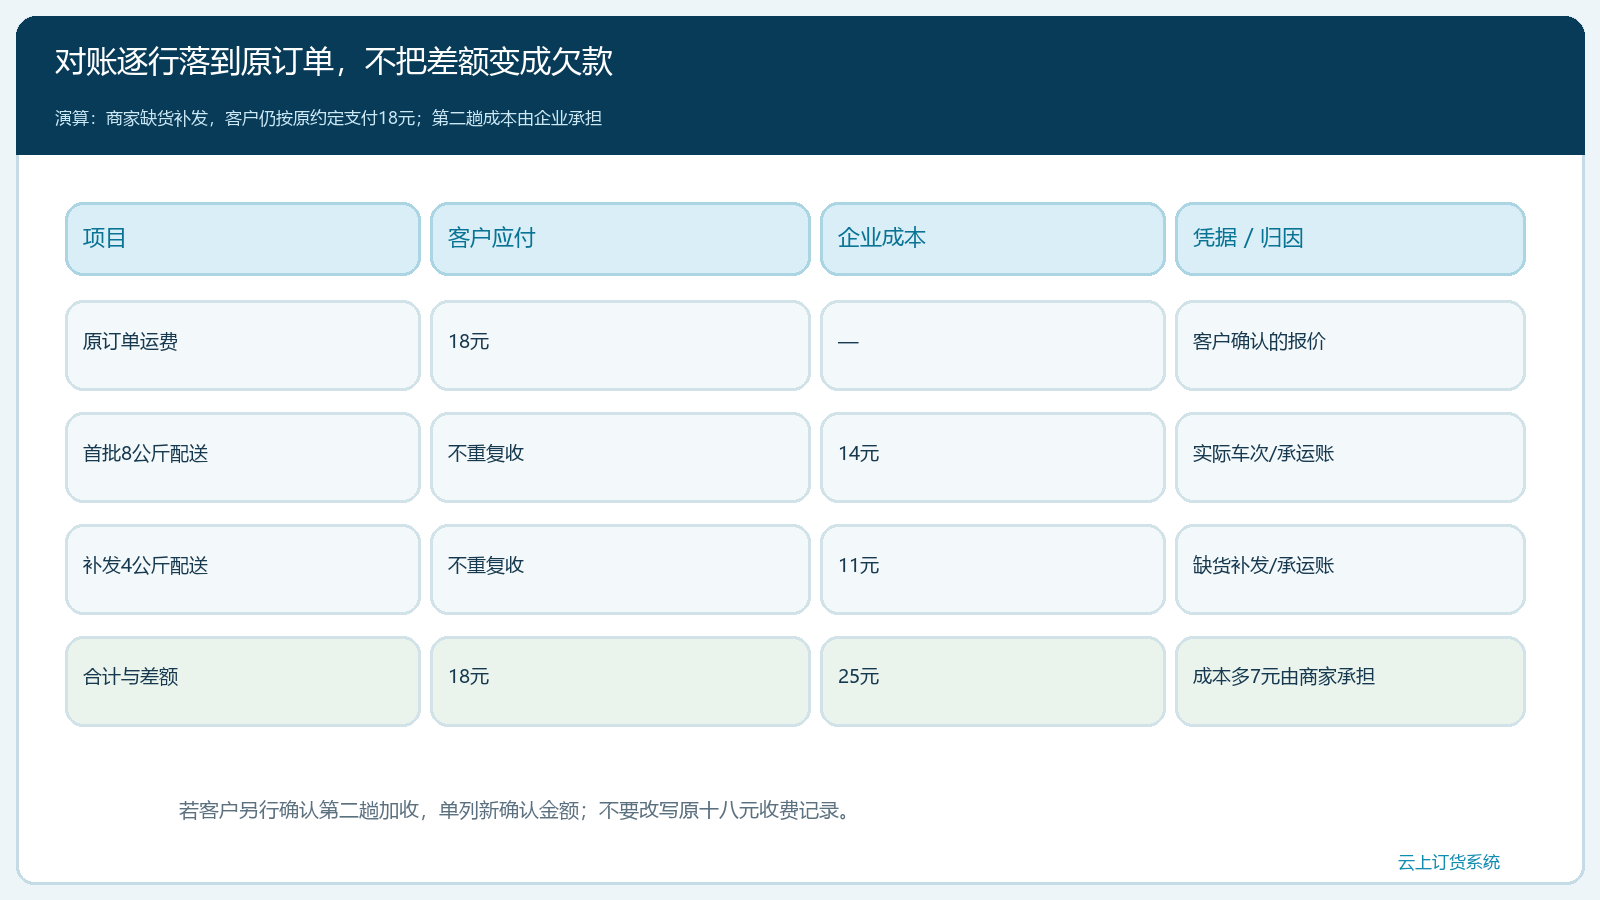The width and height of the screenshot is (1600, 900).
Task: Click the 实际车次/承运账 cell
Action: (x=1350, y=457)
